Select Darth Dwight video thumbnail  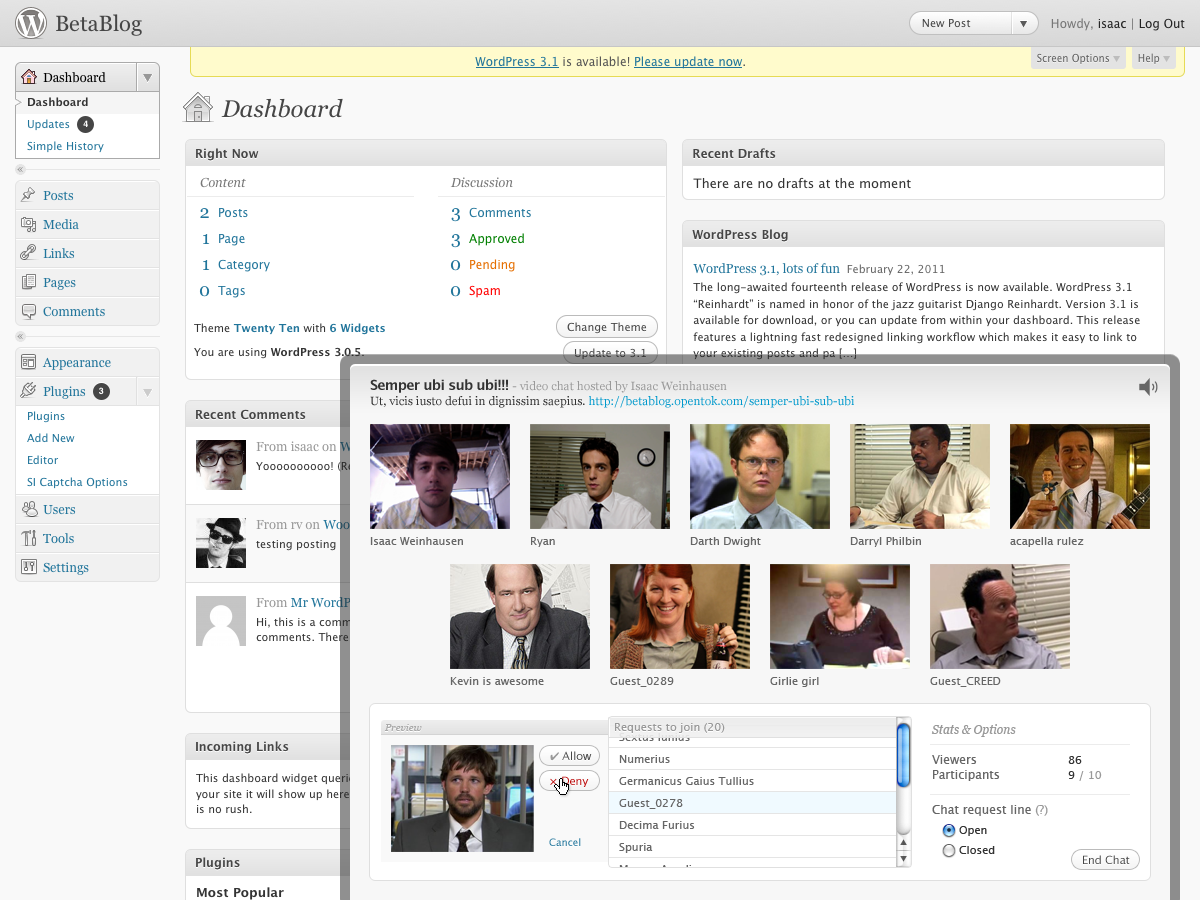tap(760, 476)
